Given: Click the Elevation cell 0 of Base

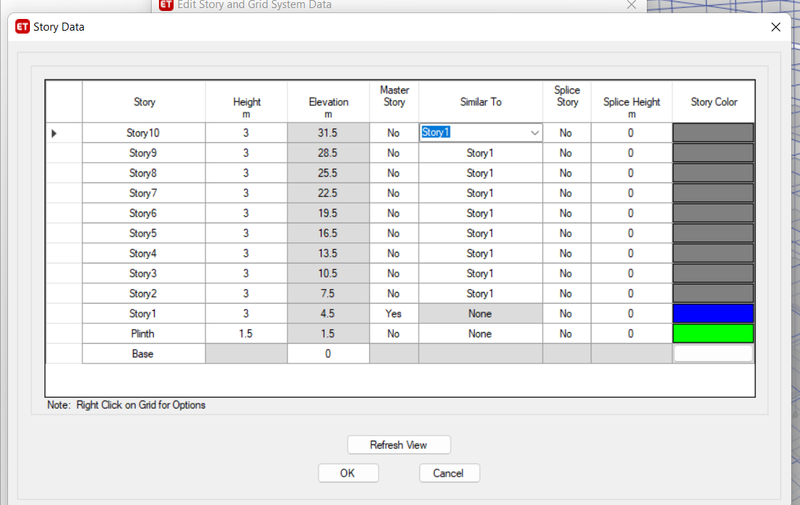Looking at the screenshot, I should (328, 354).
